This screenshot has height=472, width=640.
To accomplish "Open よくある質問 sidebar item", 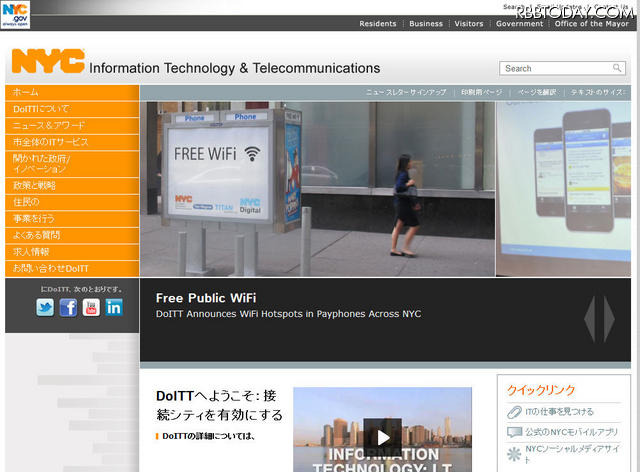I will click(43, 235).
